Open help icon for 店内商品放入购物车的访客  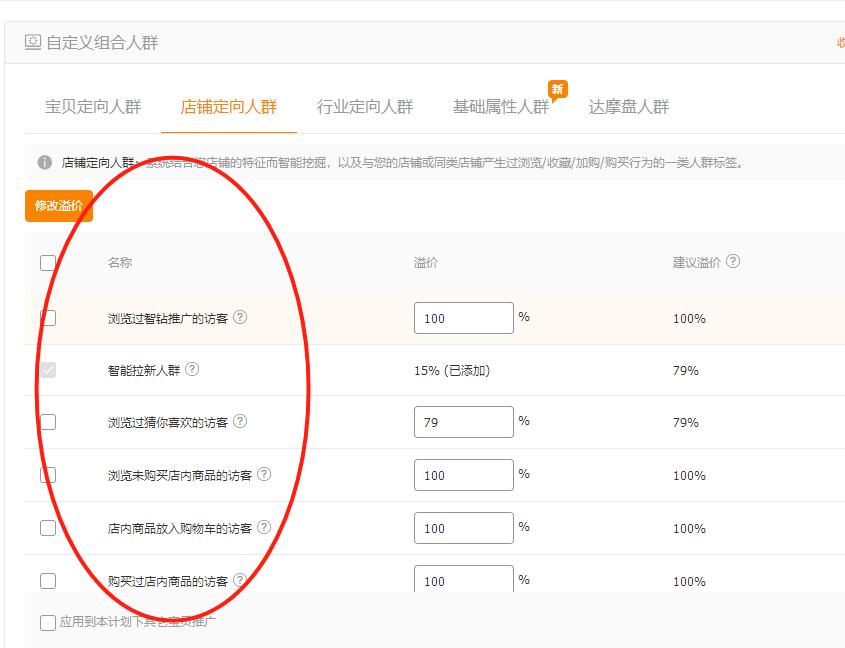pos(263,528)
